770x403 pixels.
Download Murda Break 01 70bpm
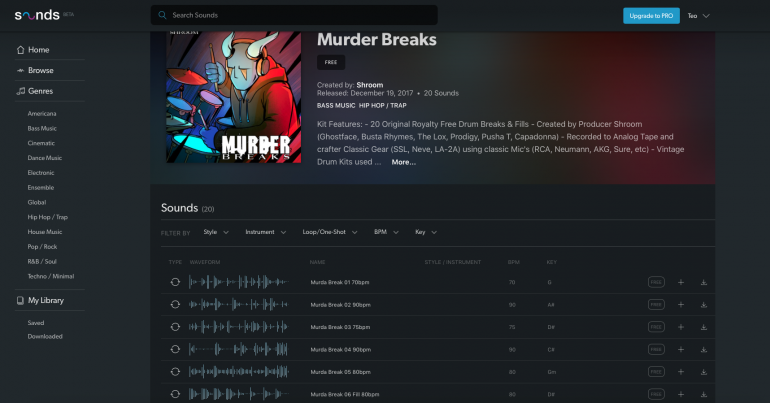coord(704,282)
